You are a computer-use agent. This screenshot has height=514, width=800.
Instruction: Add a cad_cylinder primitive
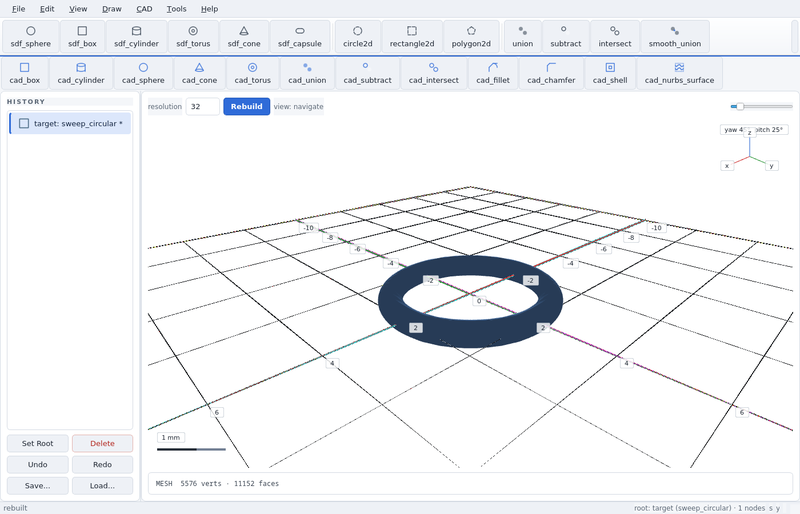(x=81, y=74)
